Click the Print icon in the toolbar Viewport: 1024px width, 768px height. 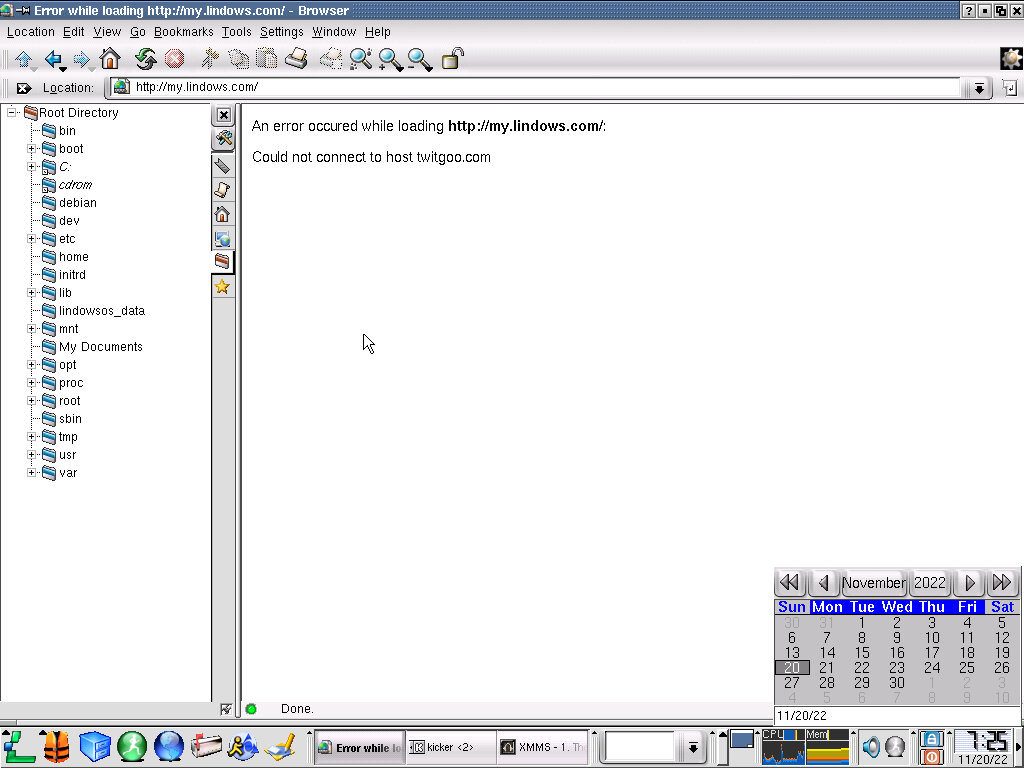296,59
